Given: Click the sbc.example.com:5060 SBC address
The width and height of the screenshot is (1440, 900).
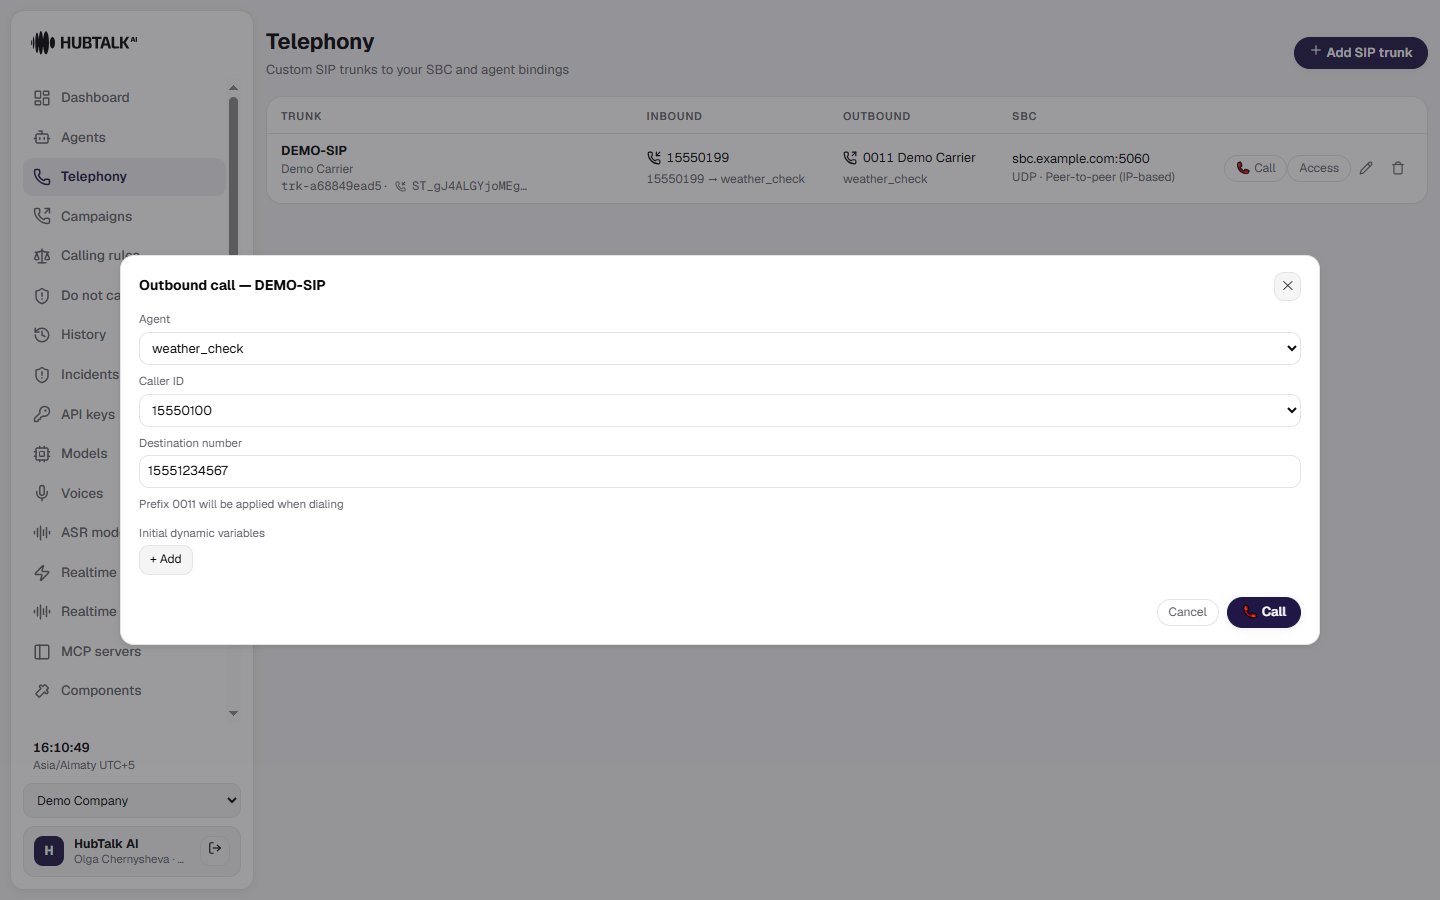Looking at the screenshot, I should 1081,158.
